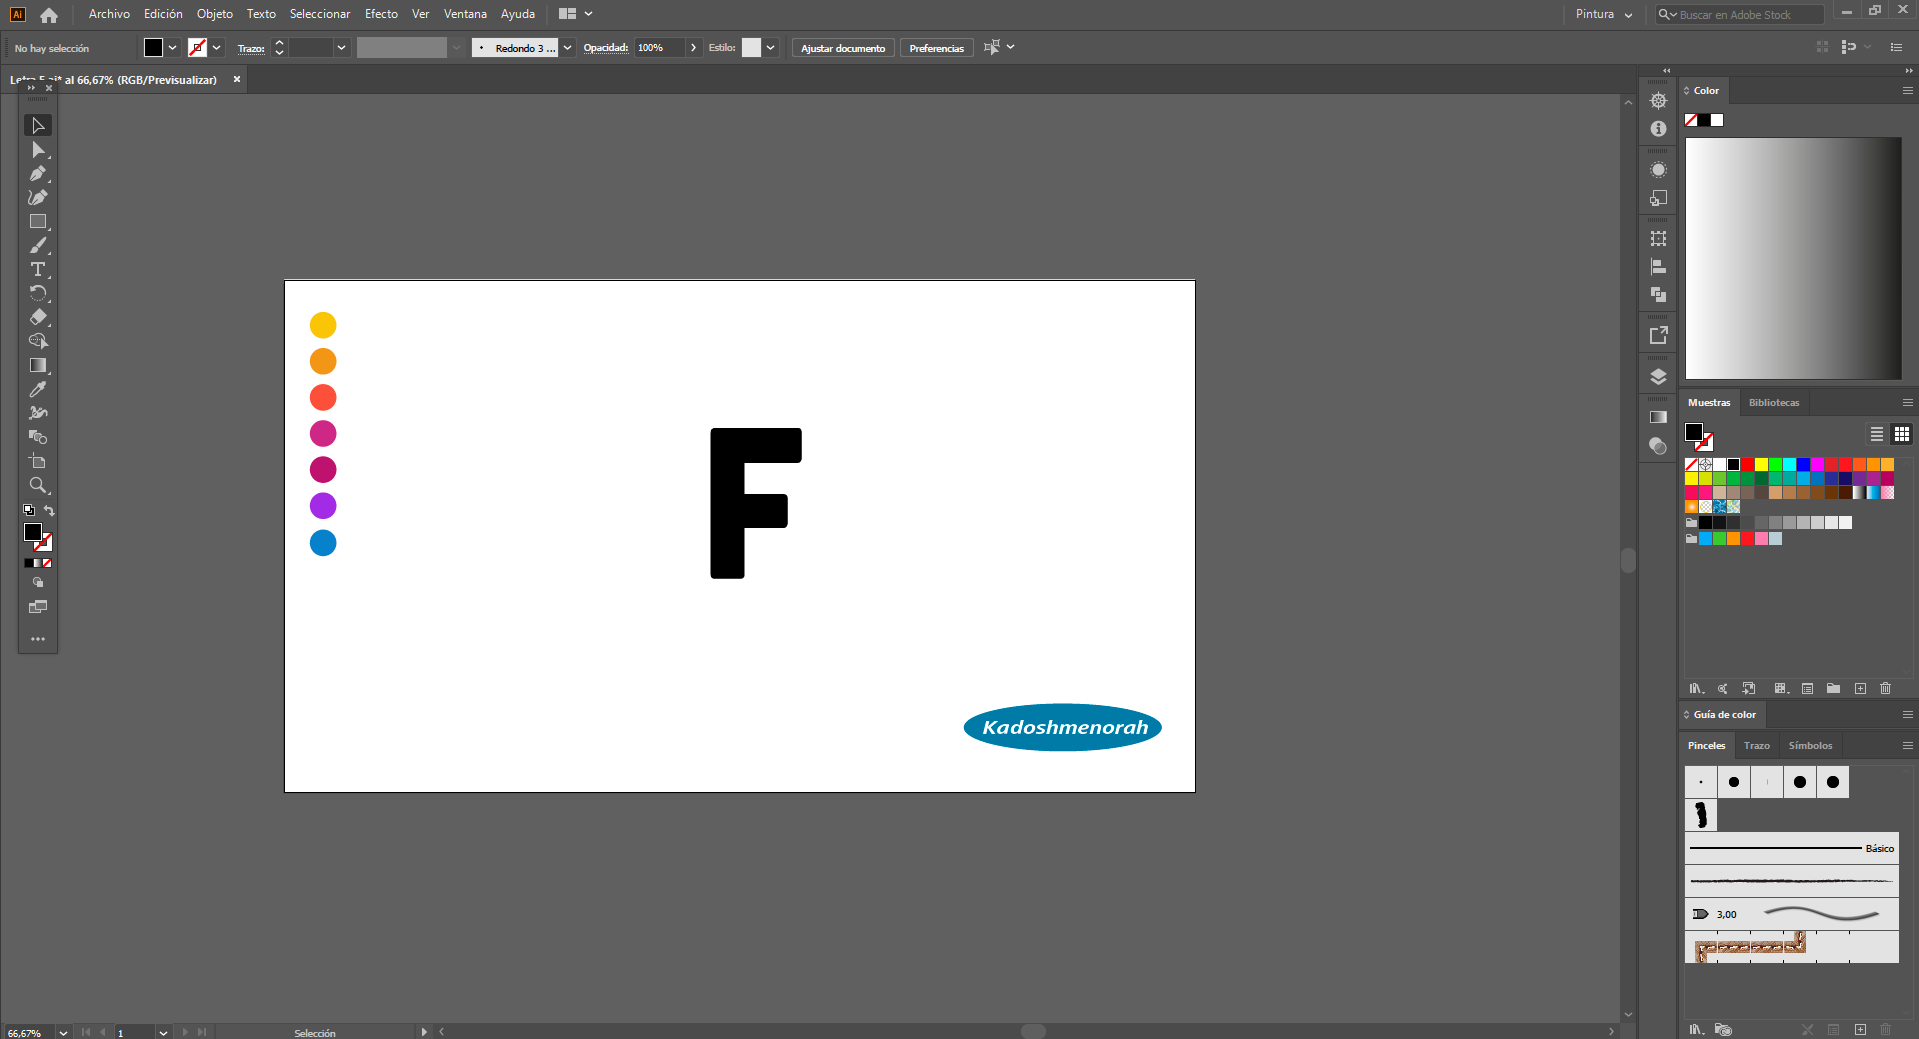This screenshot has height=1039, width=1919.
Task: Create new brush in Pinceles panel
Action: click(x=1860, y=1029)
